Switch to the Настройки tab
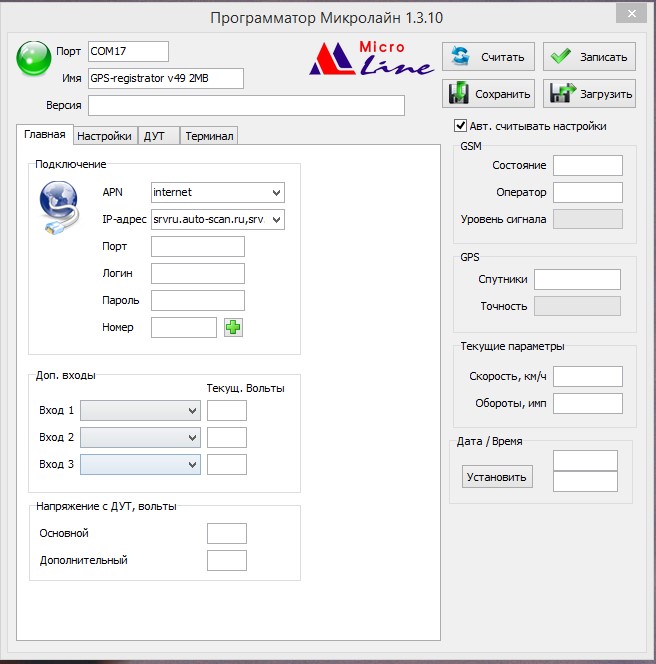Viewport: 656px width, 664px height. tap(104, 136)
